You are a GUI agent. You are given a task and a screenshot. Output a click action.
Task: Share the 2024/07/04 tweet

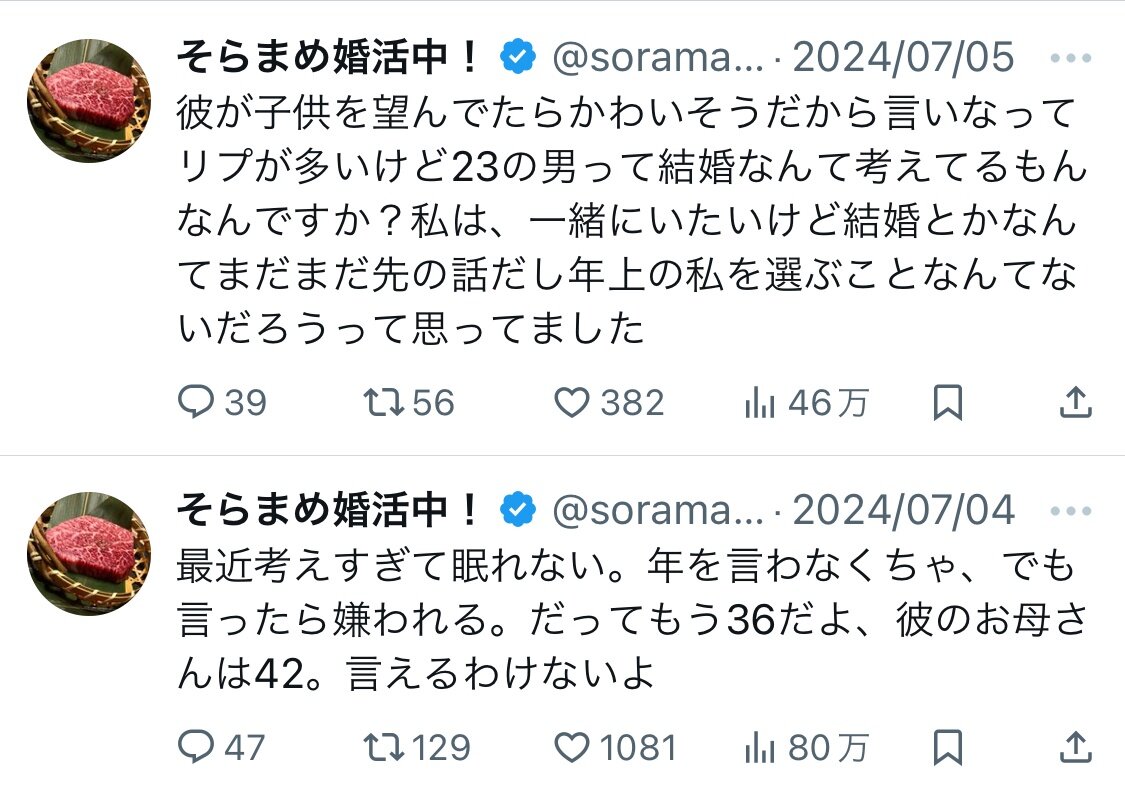(x=1074, y=747)
